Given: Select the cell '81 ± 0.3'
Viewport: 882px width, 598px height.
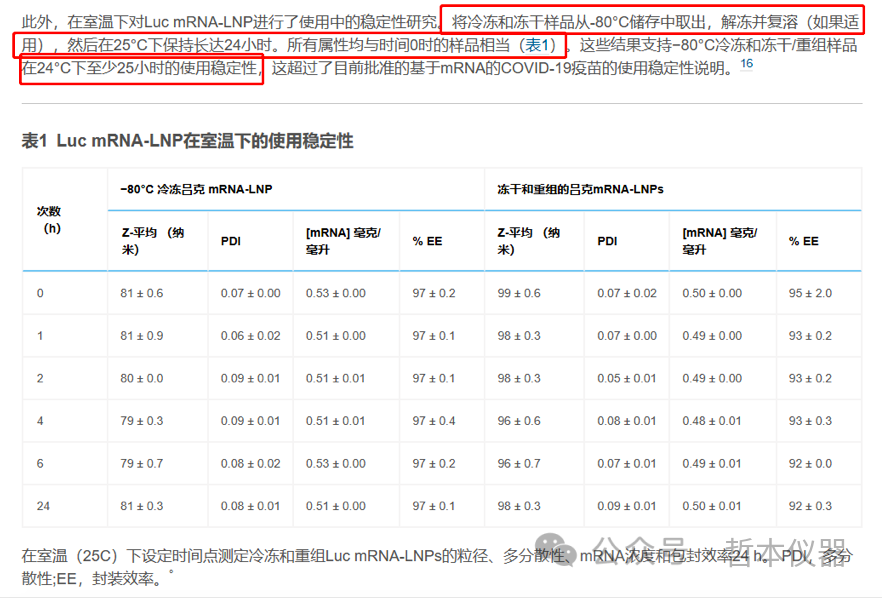Looking at the screenshot, I should [x=142, y=506].
